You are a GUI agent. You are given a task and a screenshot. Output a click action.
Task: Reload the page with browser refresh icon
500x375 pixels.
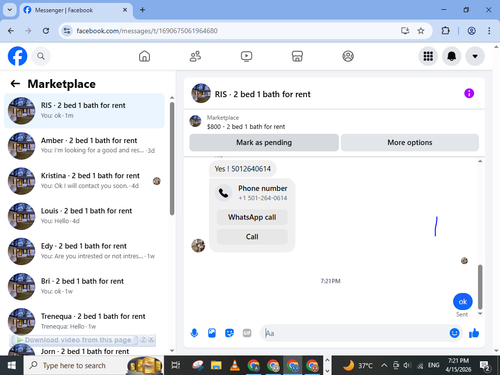tap(46, 31)
